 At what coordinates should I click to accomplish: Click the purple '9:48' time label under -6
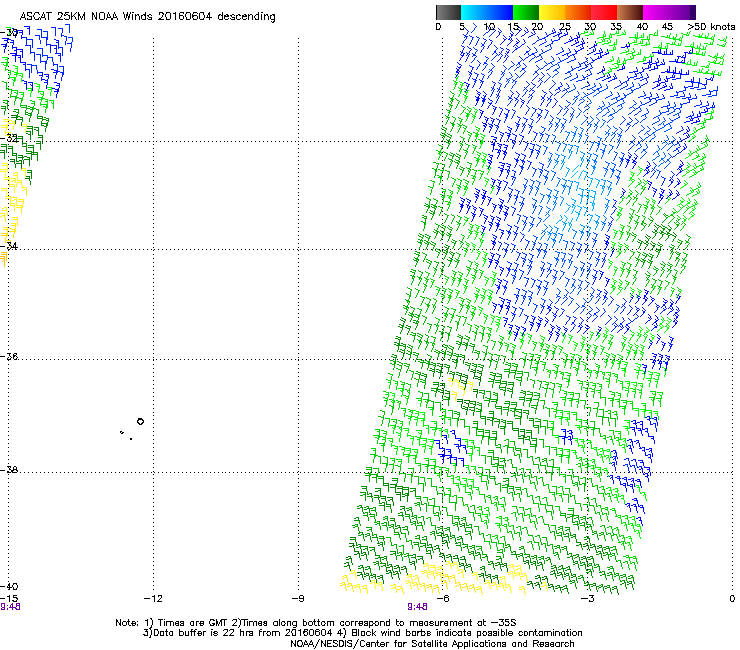pyautogui.click(x=417, y=607)
